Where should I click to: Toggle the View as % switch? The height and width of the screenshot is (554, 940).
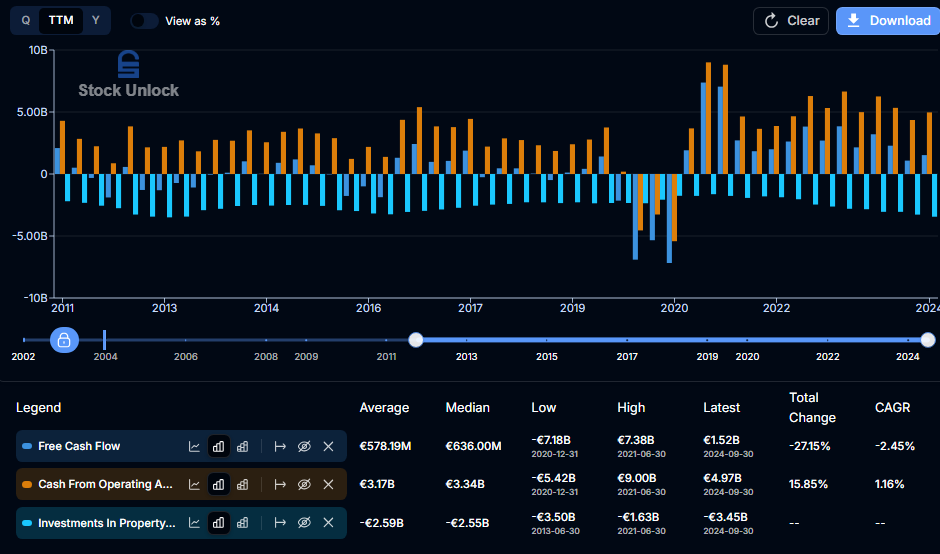coord(144,21)
